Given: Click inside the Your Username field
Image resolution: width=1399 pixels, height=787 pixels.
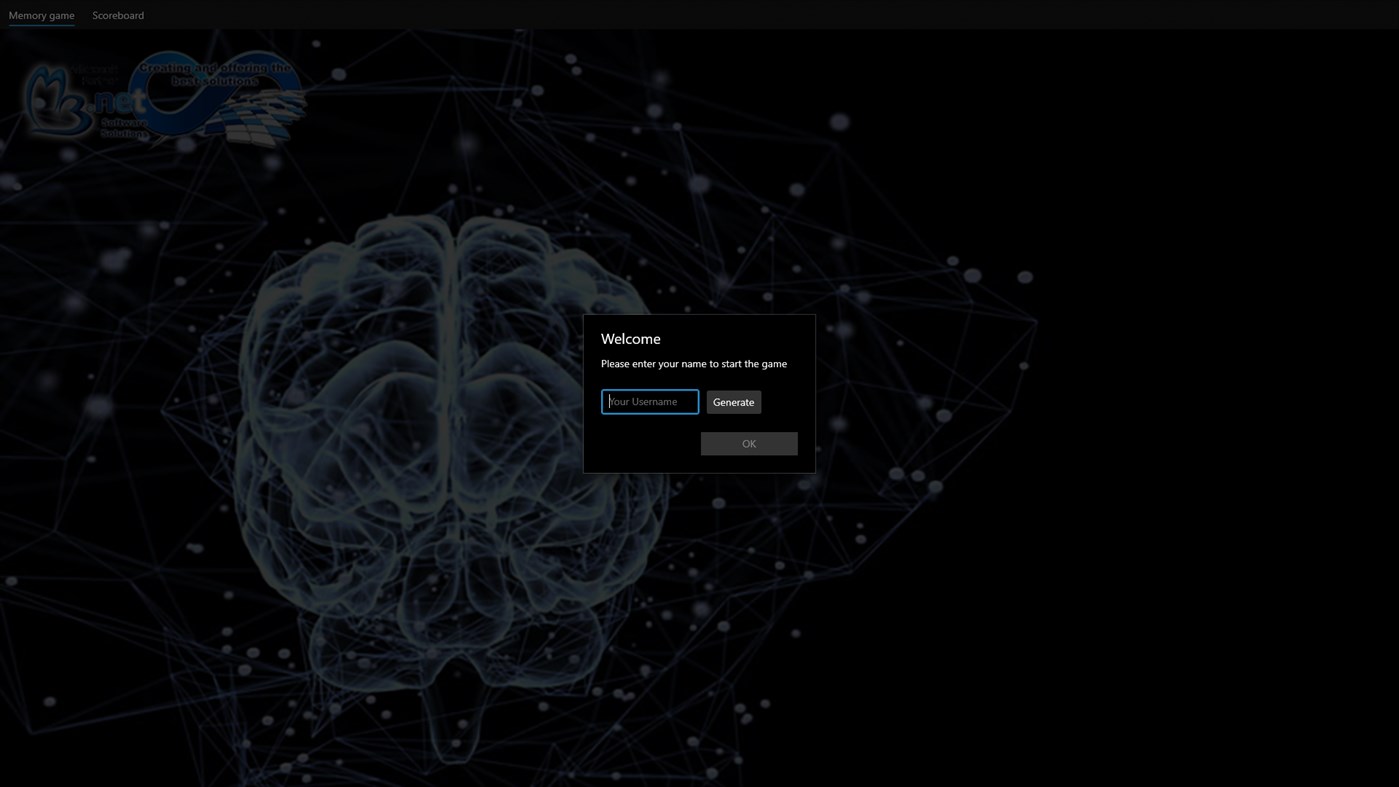Looking at the screenshot, I should tap(649, 401).
